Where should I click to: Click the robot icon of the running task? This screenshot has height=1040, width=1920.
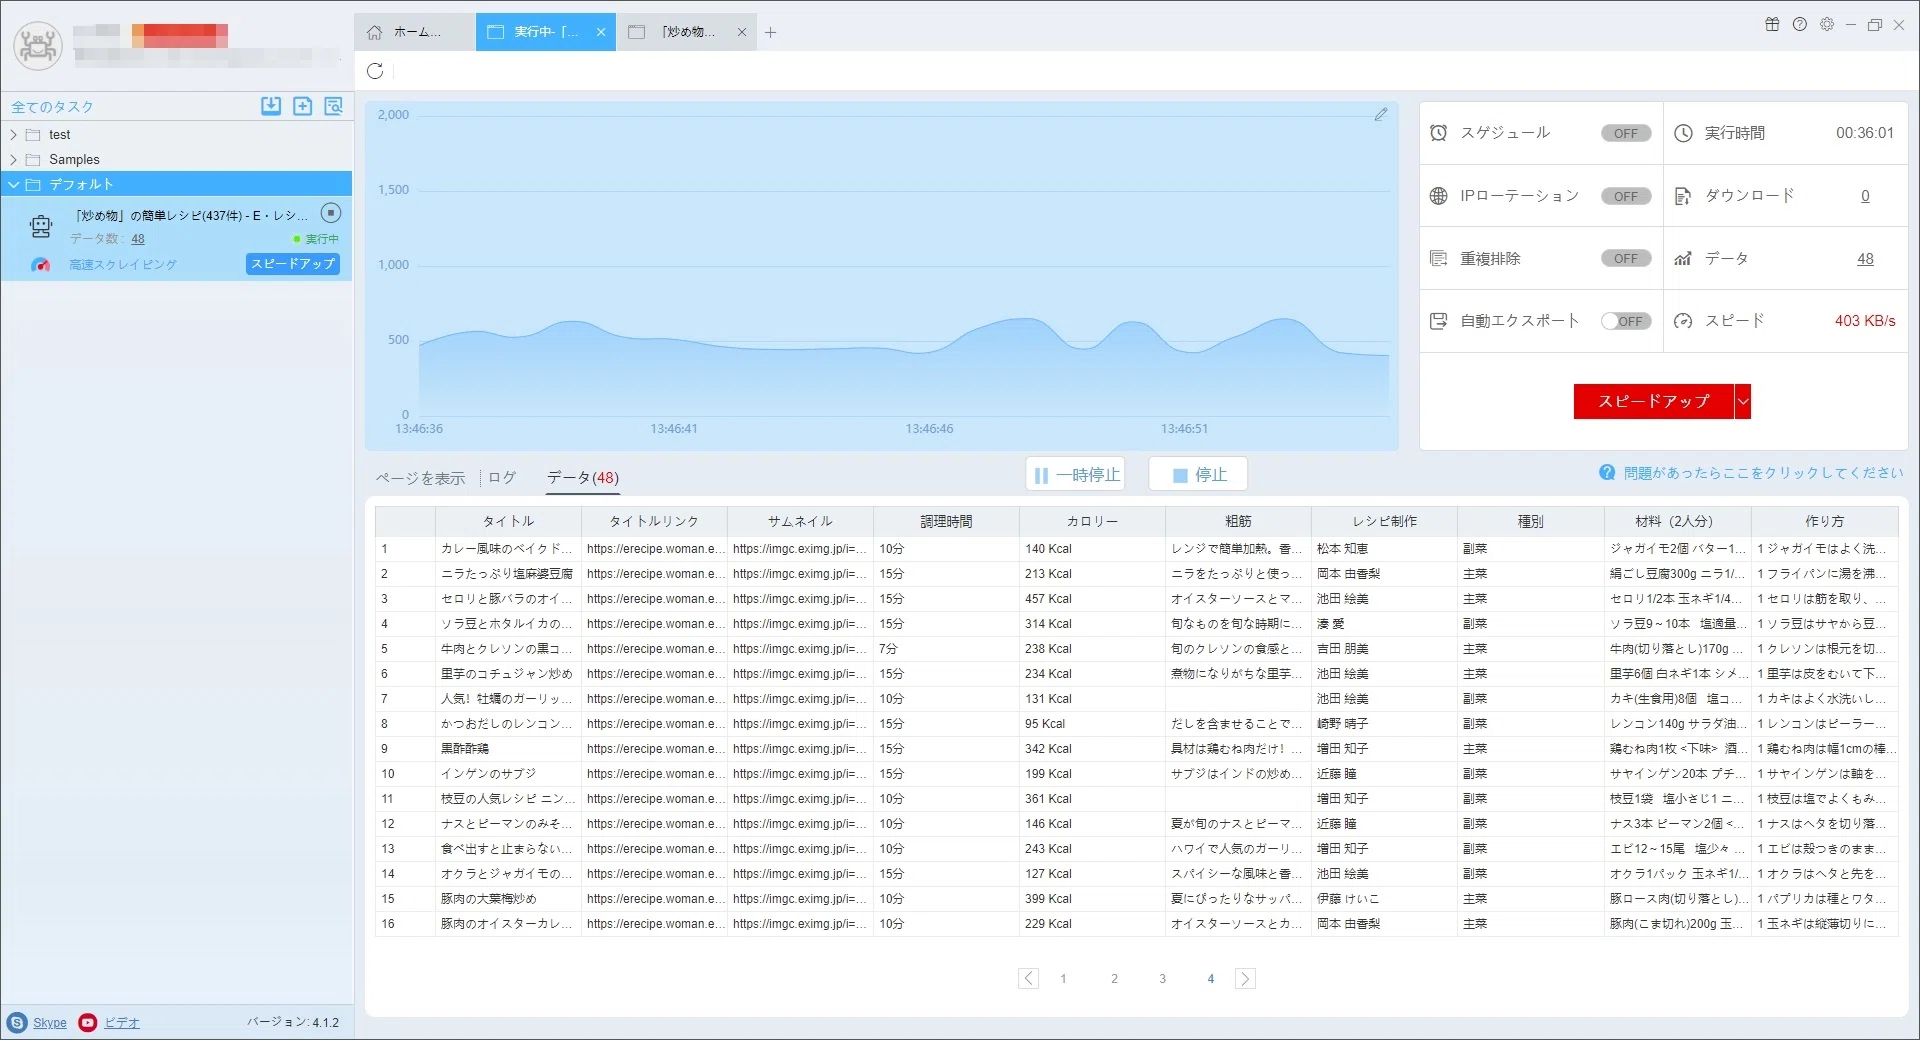tap(41, 227)
